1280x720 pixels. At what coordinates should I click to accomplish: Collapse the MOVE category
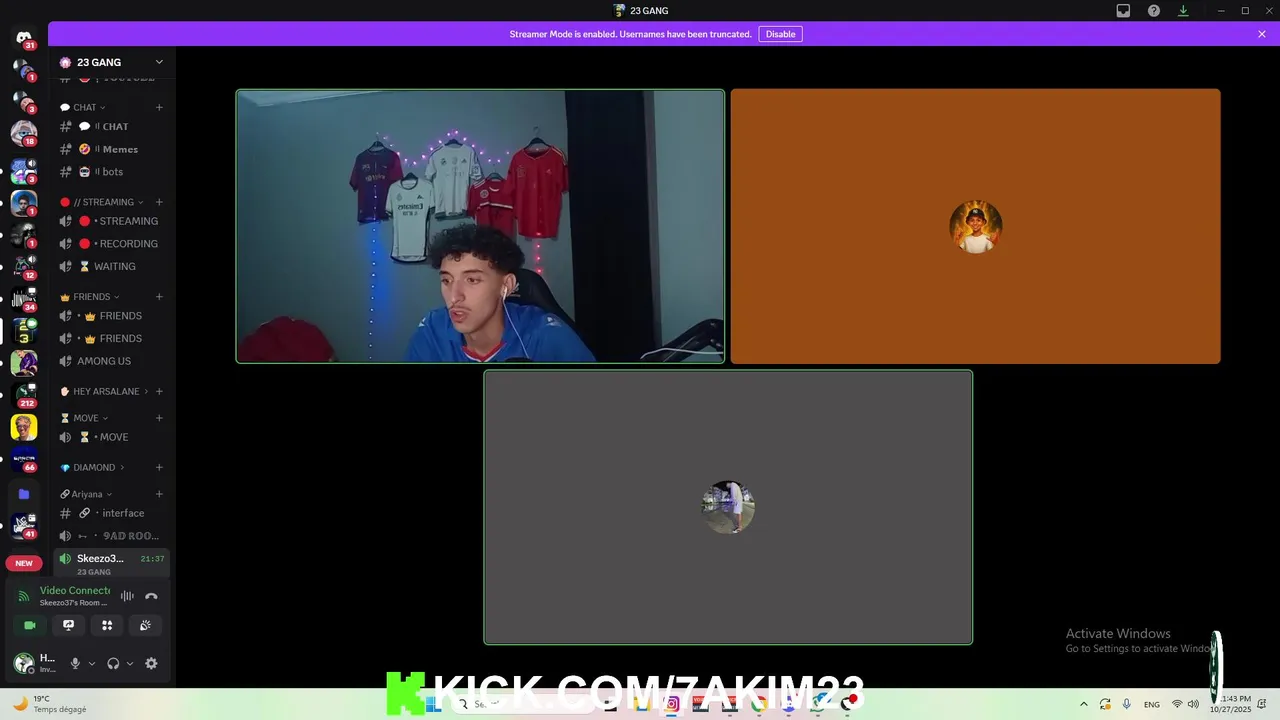click(85, 418)
